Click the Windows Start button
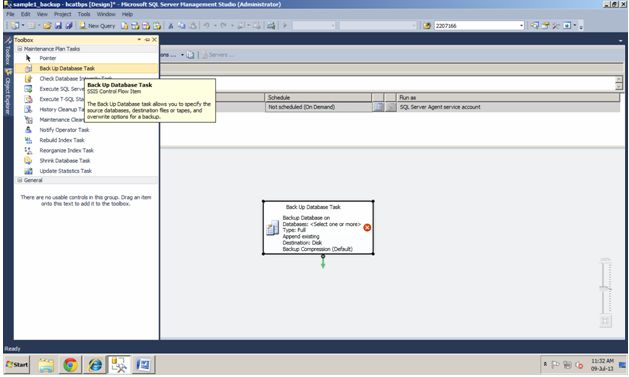Image resolution: width=629 pixels, height=377 pixels. point(17,365)
